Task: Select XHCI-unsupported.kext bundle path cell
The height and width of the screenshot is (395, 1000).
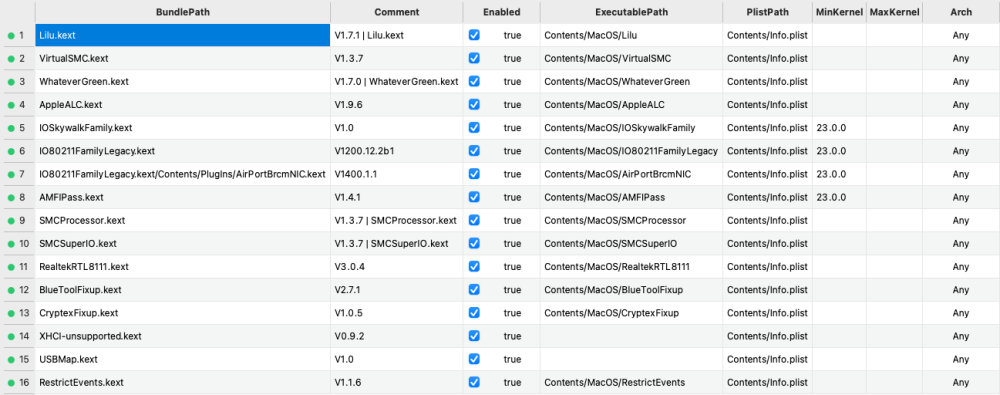Action: pyautogui.click(x=182, y=336)
